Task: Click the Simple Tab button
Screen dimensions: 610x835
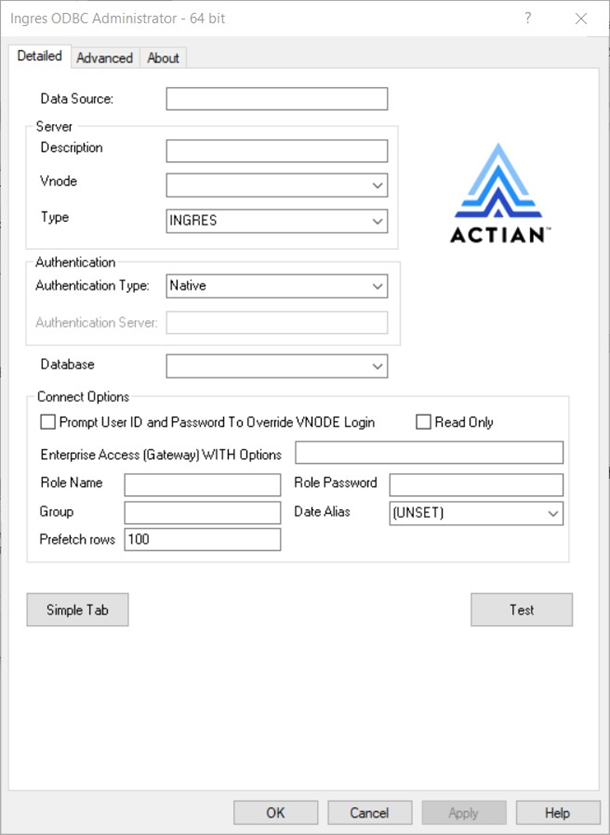Action: (78, 610)
